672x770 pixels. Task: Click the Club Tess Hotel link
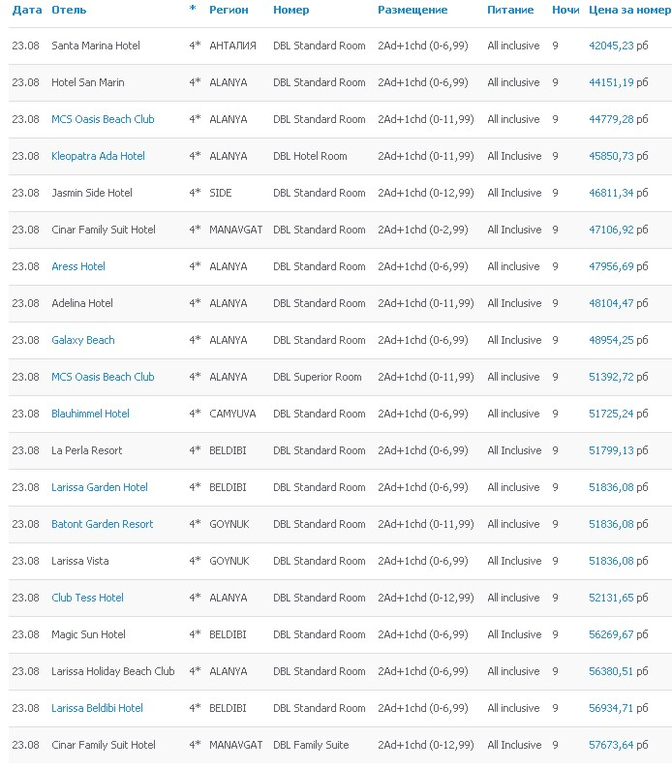87,598
